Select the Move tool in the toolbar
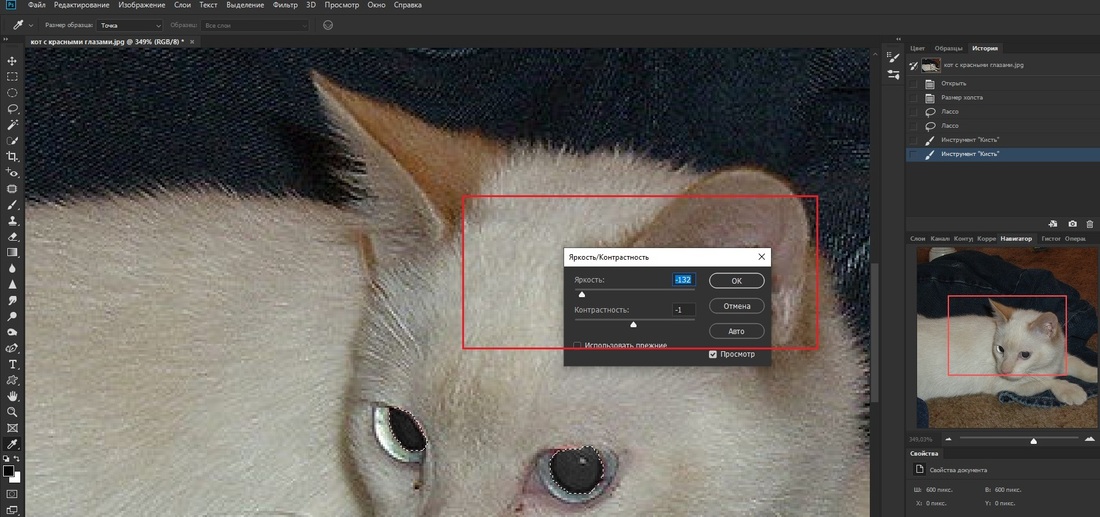This screenshot has height=517, width=1100. click(x=12, y=60)
